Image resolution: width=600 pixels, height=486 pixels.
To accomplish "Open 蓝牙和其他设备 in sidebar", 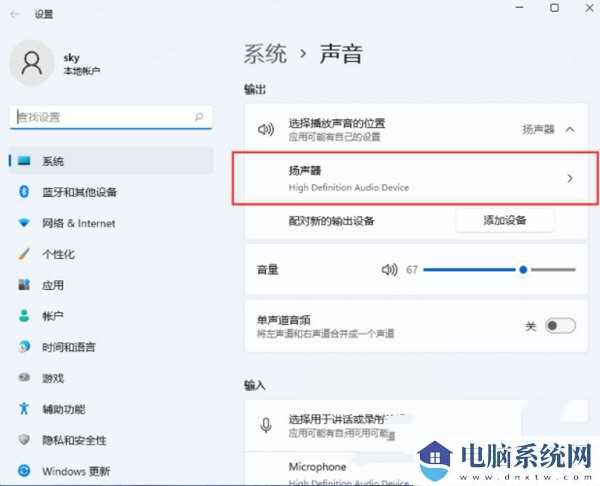I will (x=111, y=192).
